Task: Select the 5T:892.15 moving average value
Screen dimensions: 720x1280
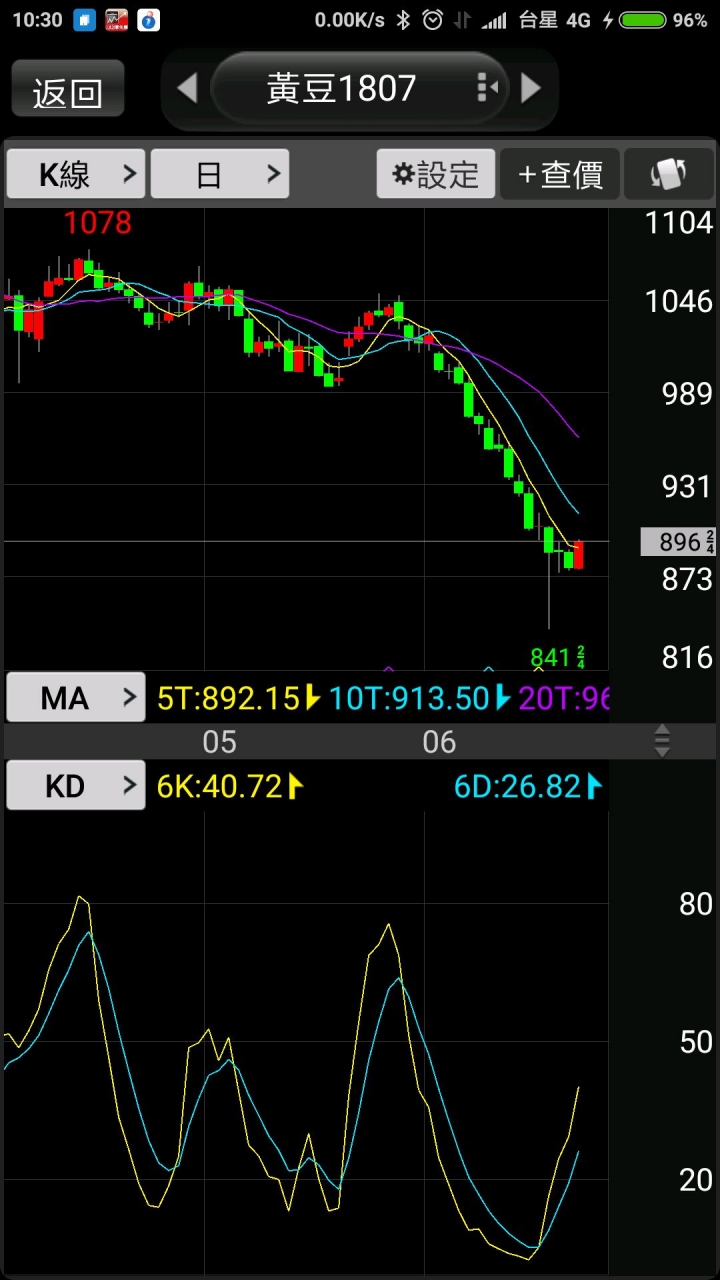Action: [x=239, y=698]
